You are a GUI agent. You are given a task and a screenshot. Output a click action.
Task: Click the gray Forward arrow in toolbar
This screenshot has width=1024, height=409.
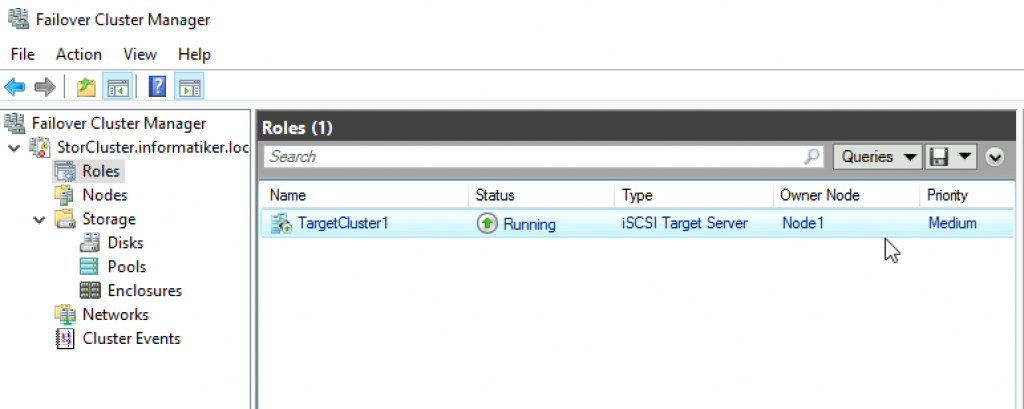pos(44,86)
